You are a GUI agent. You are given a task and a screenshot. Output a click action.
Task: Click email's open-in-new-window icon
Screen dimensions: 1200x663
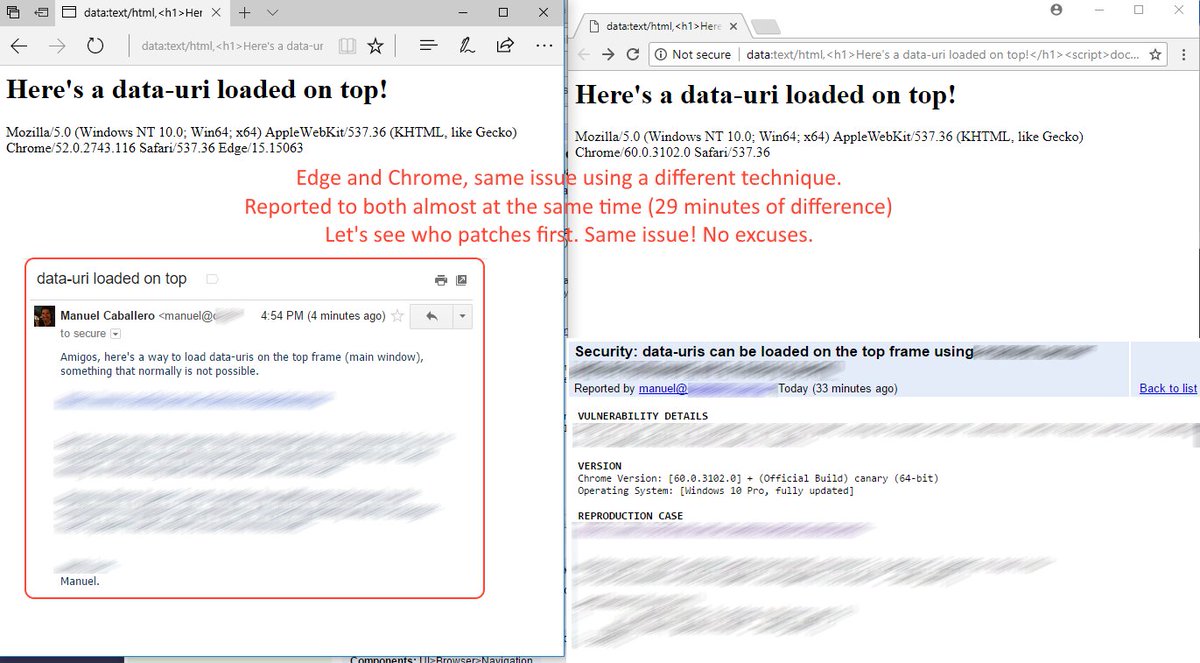click(461, 280)
